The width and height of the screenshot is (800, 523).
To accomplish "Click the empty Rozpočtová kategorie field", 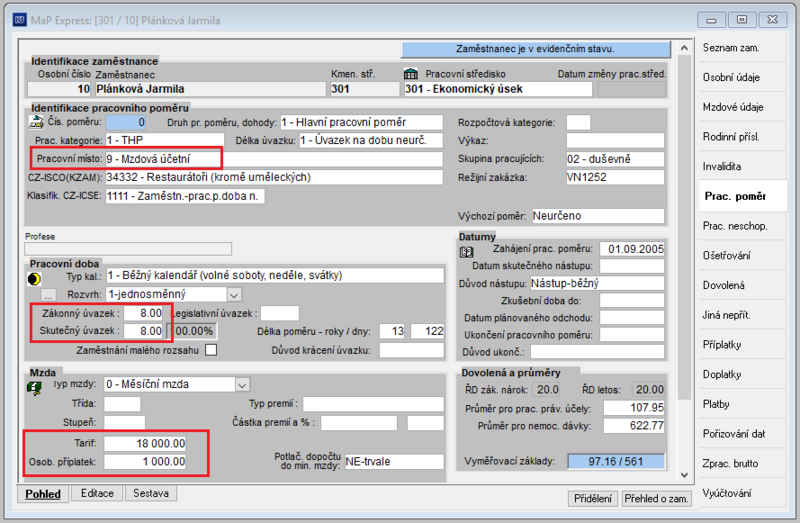I will point(578,122).
